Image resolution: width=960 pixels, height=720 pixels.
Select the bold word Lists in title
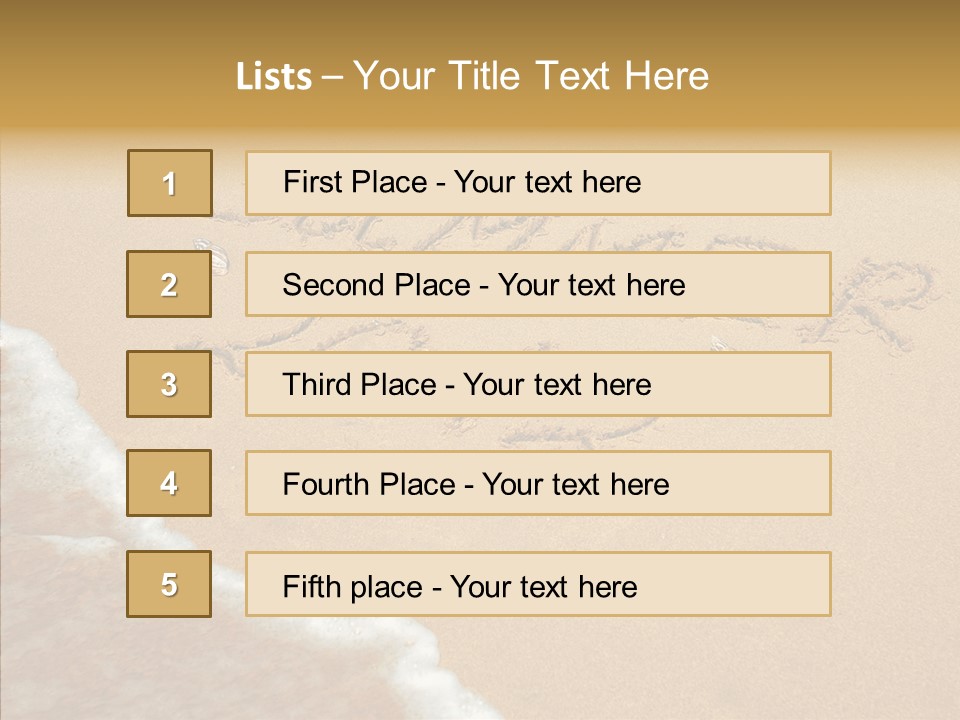click(274, 77)
